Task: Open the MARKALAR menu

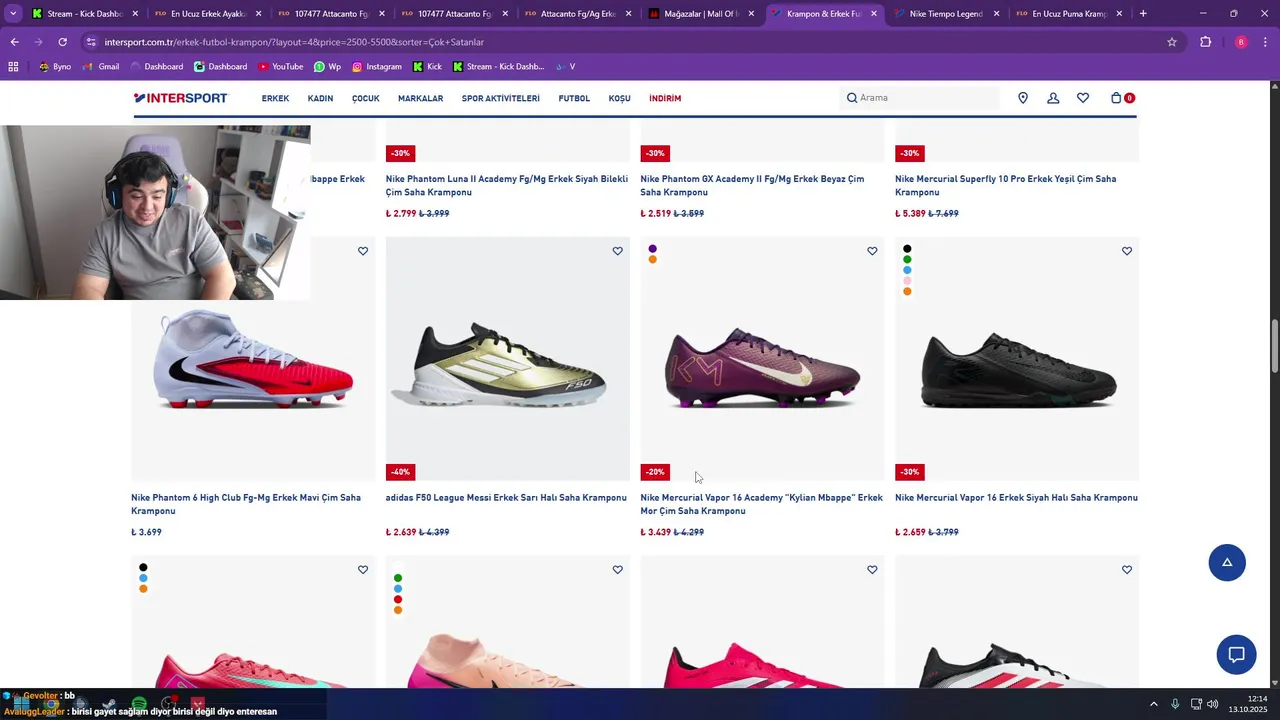Action: (420, 99)
